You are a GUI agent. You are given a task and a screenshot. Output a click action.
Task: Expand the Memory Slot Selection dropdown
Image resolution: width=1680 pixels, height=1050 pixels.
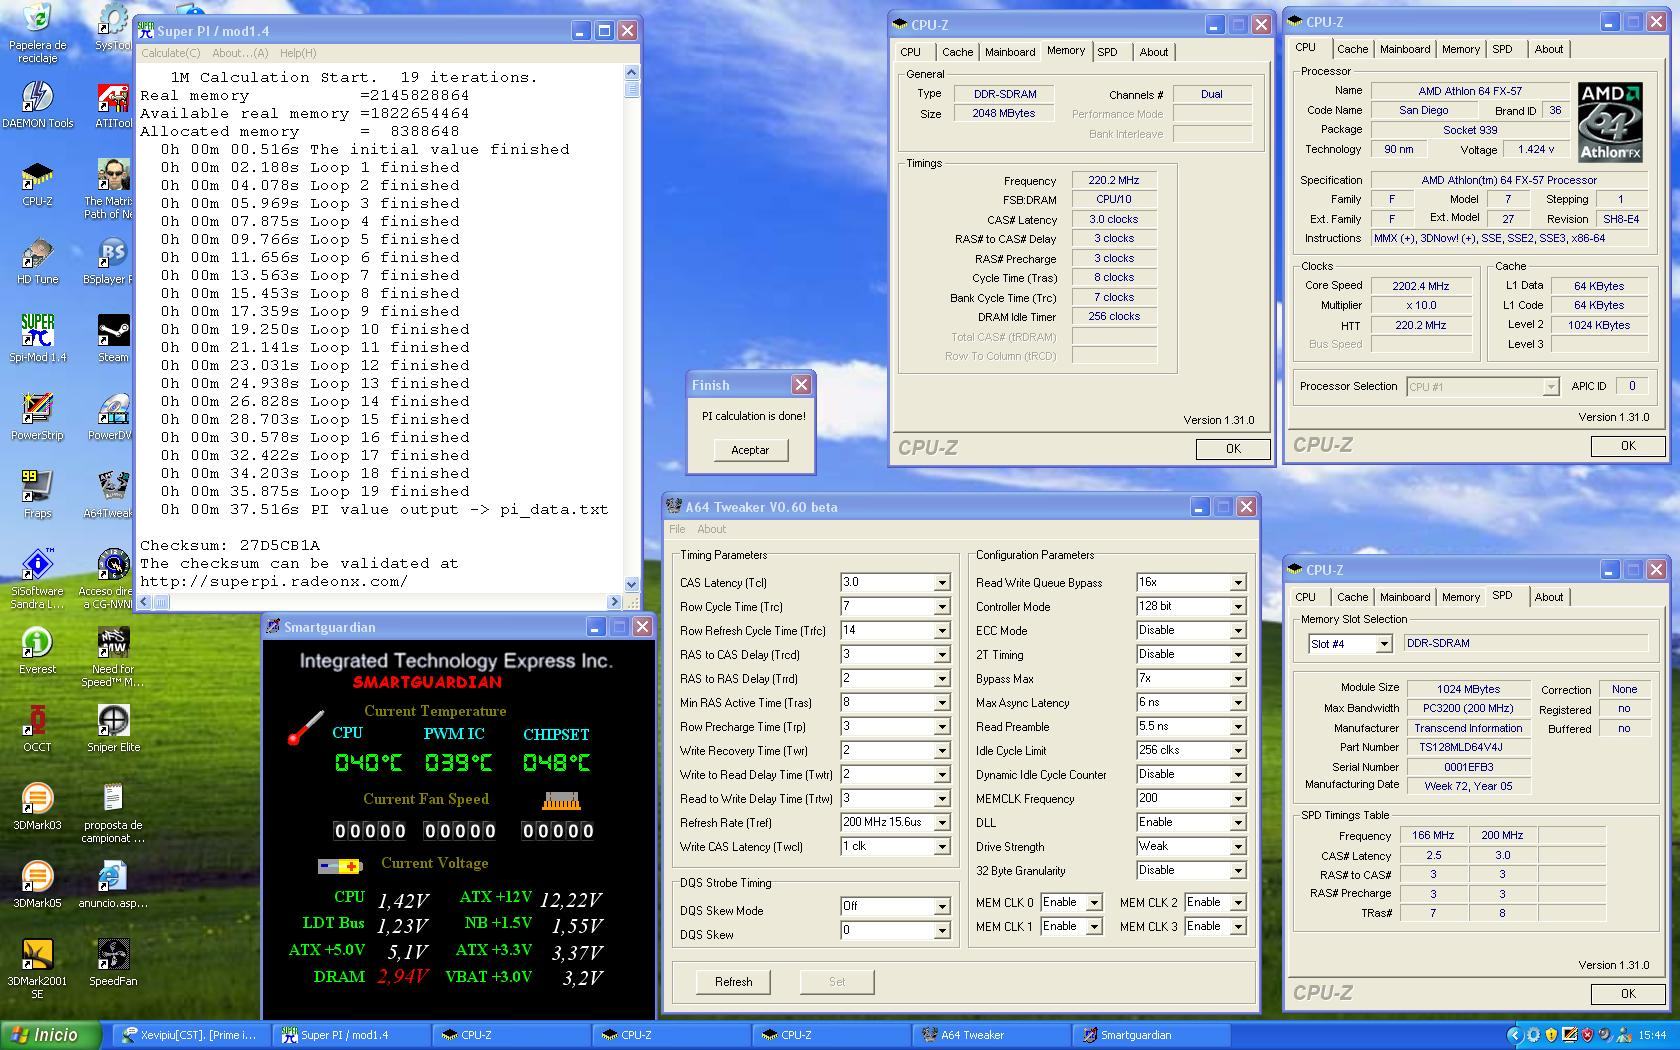(1383, 644)
